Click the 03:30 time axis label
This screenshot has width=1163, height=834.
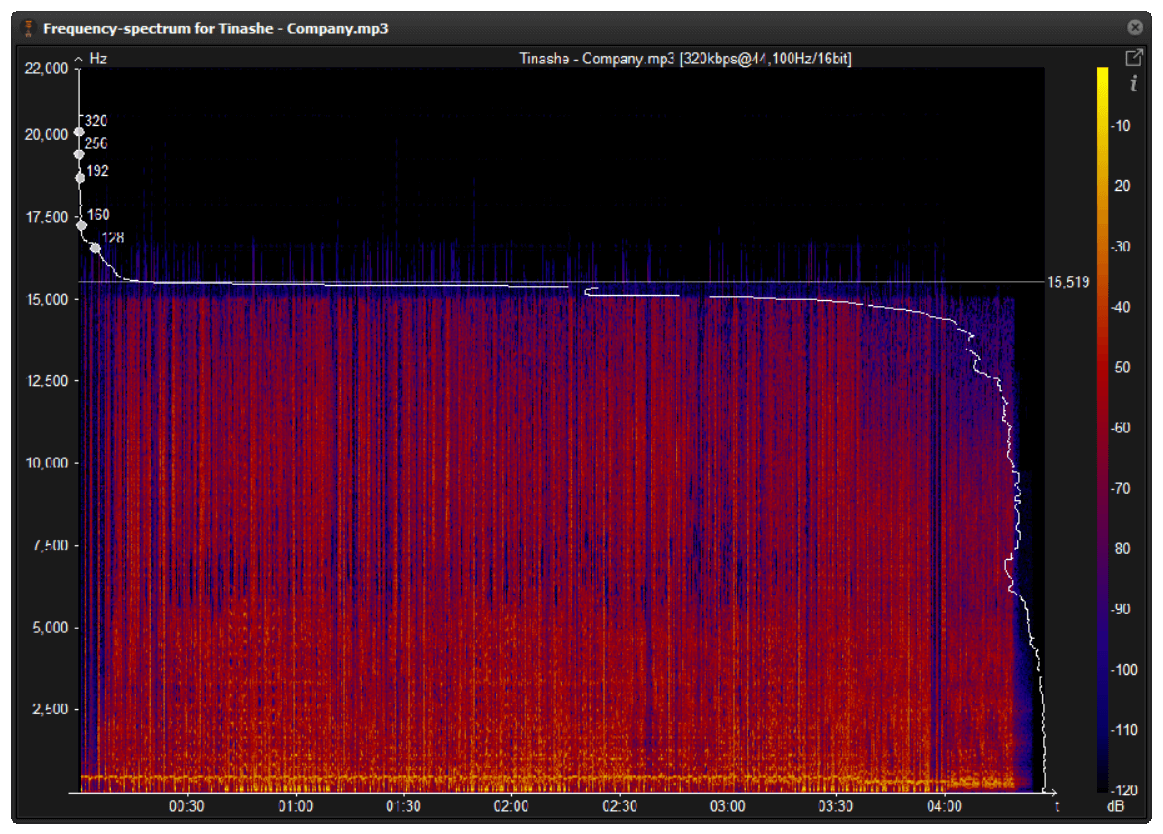click(x=836, y=806)
